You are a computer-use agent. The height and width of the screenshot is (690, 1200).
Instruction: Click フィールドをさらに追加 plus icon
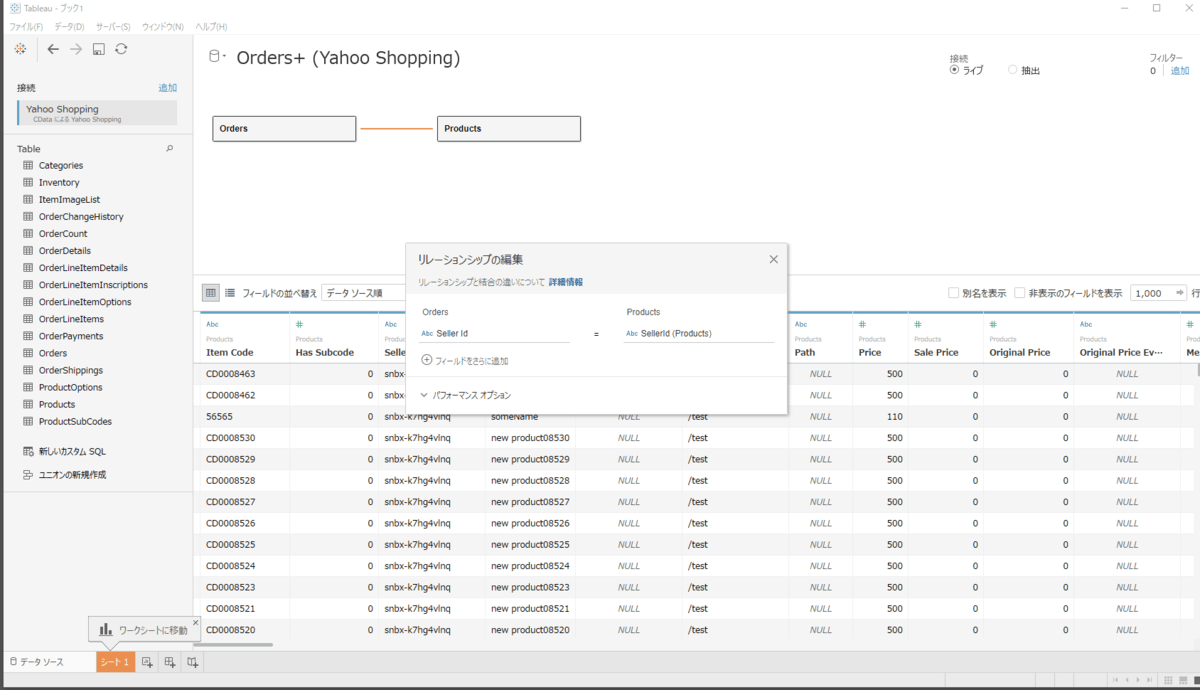coord(427,360)
